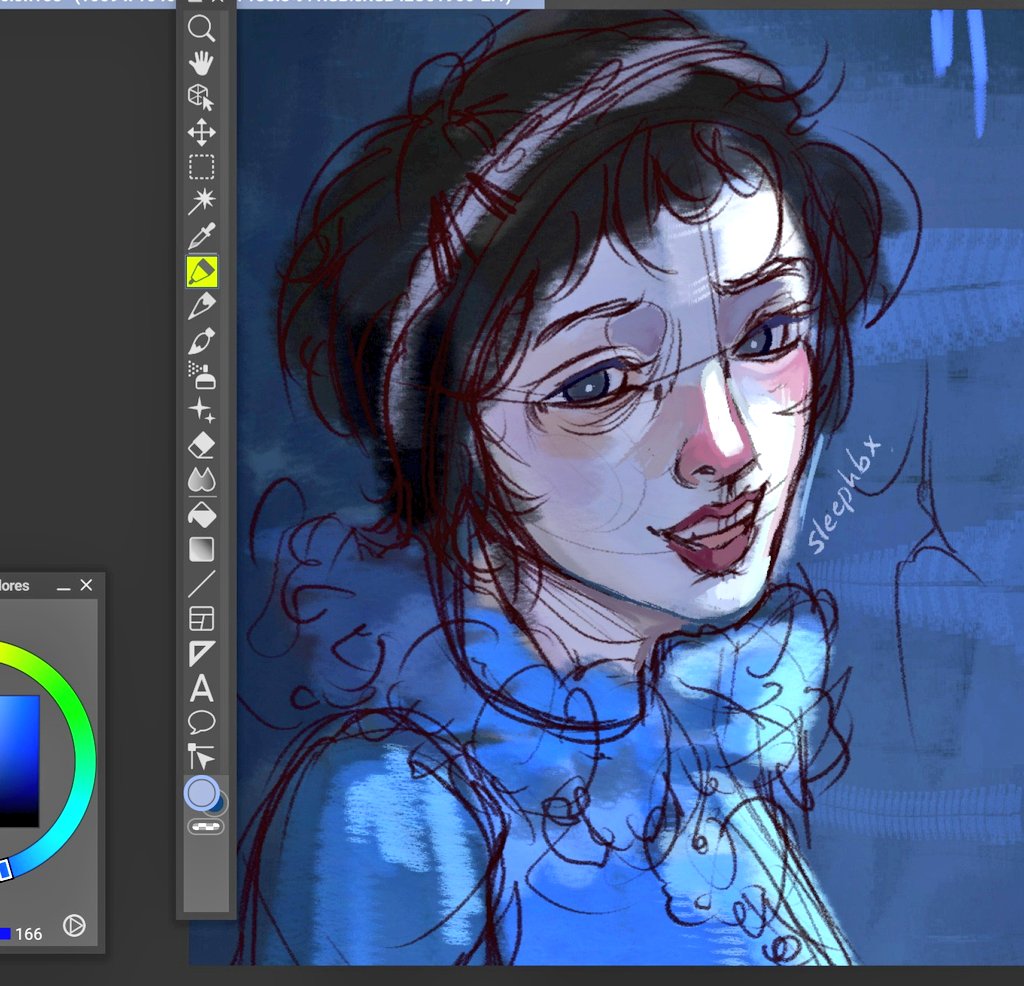Viewport: 1024px width, 986px height.
Task: Activate the Fill bucket tool
Action: pos(202,514)
